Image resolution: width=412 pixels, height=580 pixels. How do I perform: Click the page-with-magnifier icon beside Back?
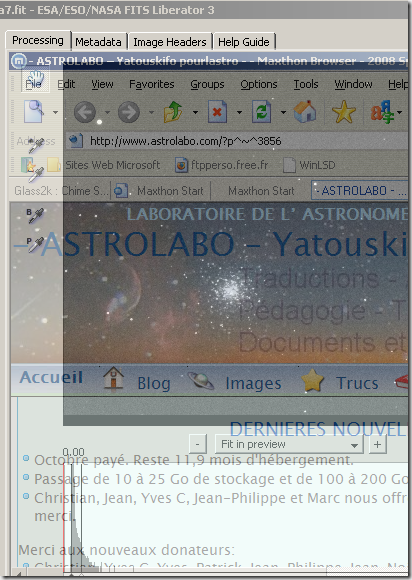pos(34,111)
